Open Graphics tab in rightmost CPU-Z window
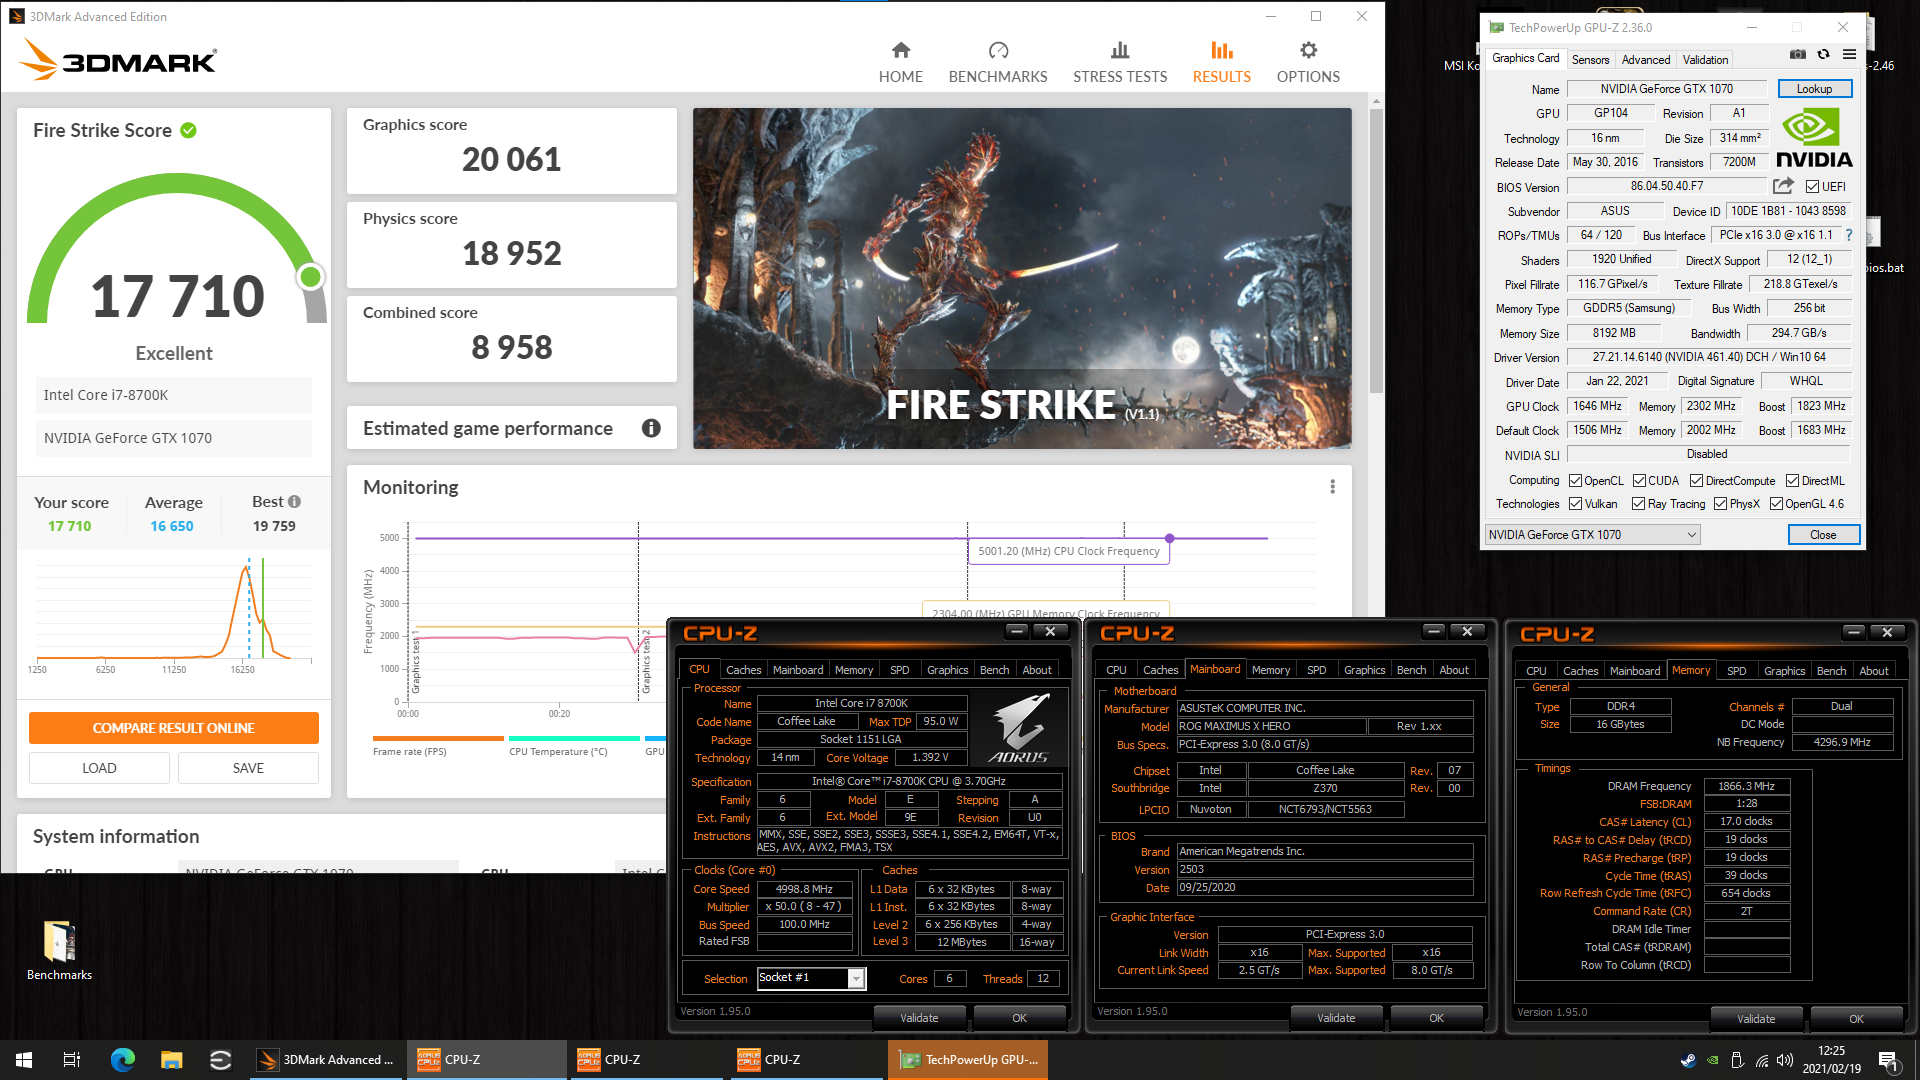Viewport: 1920px width, 1080px height. click(x=1784, y=671)
